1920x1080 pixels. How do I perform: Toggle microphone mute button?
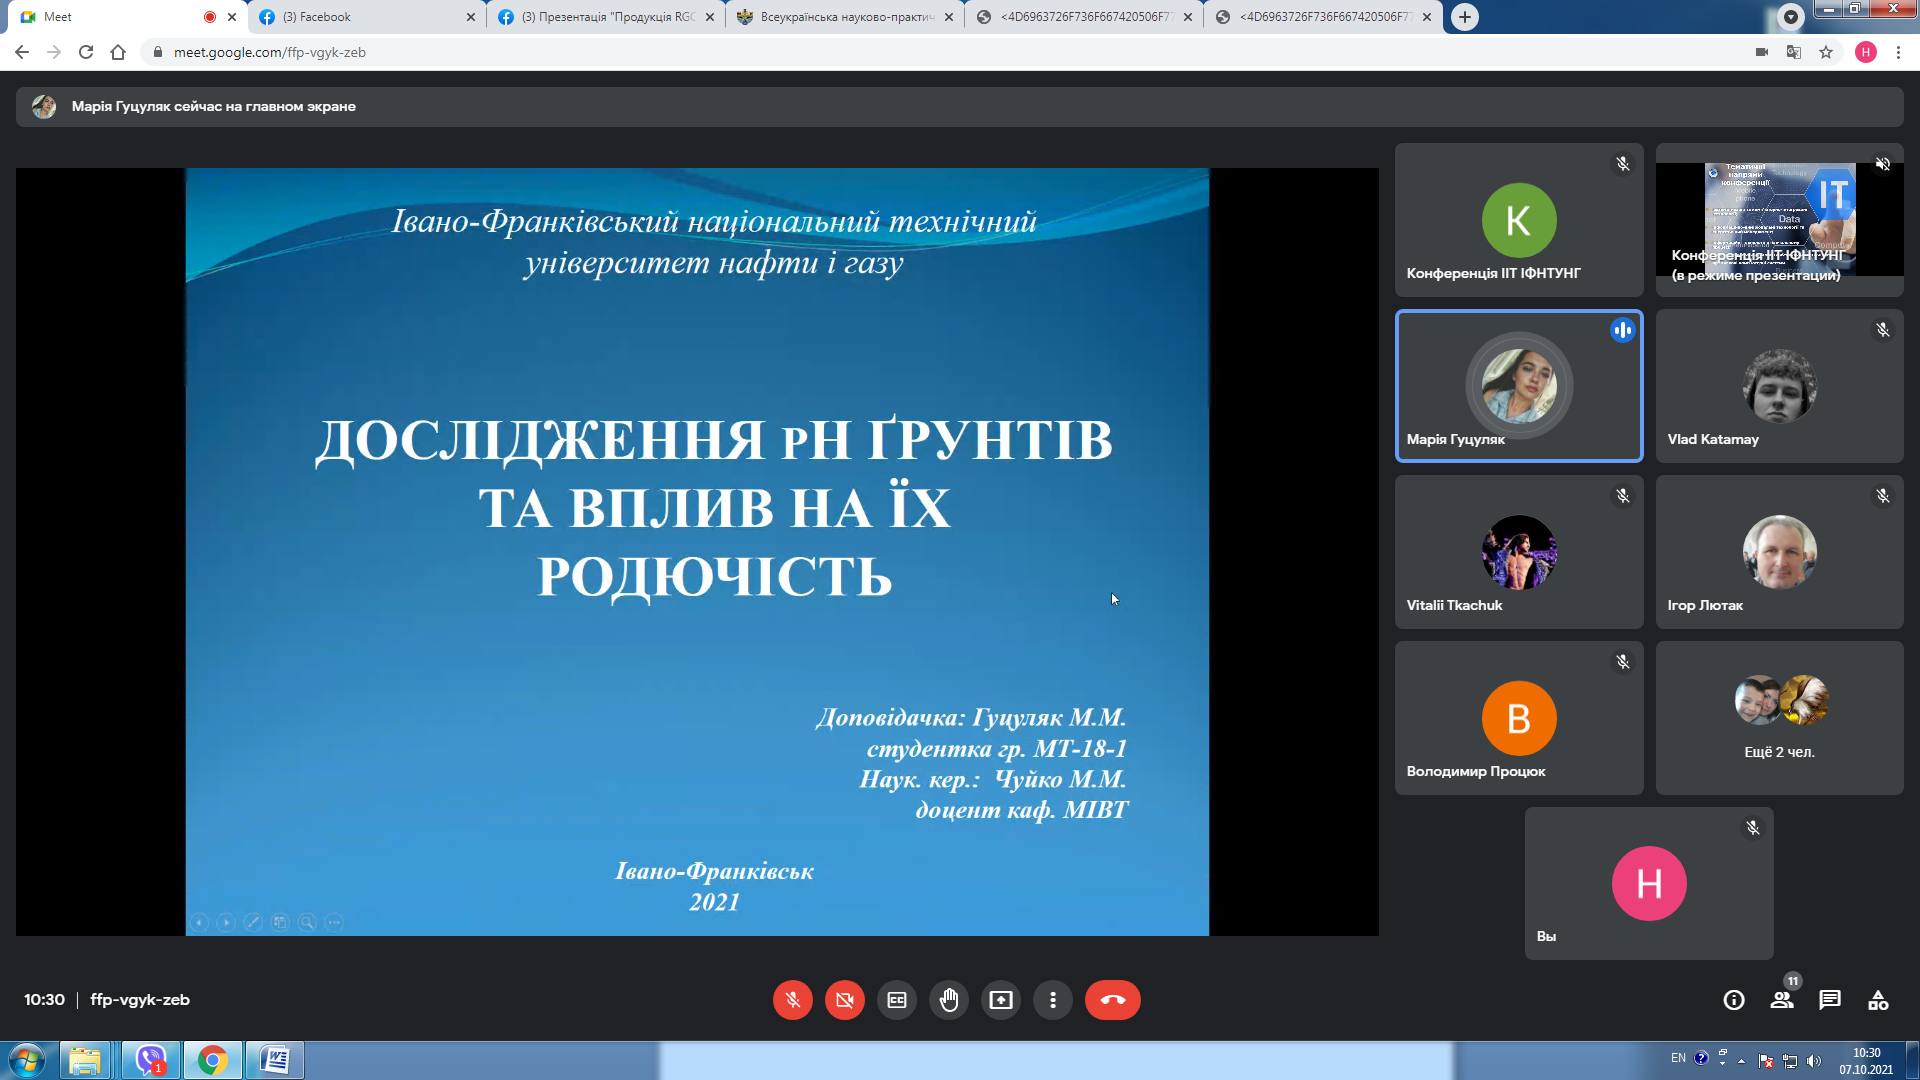(x=792, y=1000)
